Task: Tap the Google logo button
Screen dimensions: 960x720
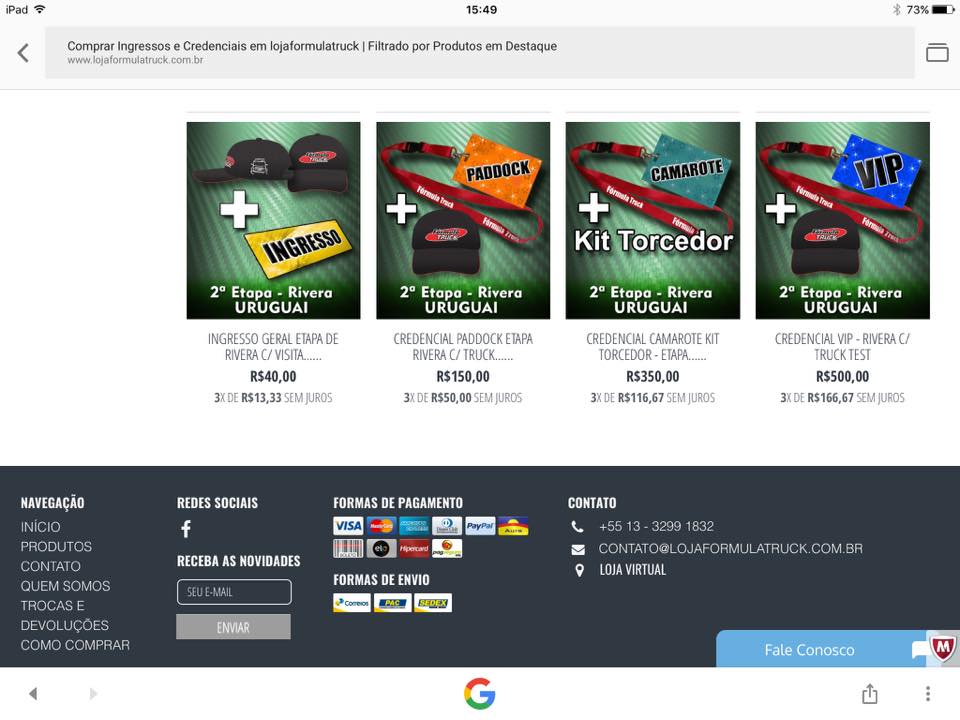Action: click(479, 694)
